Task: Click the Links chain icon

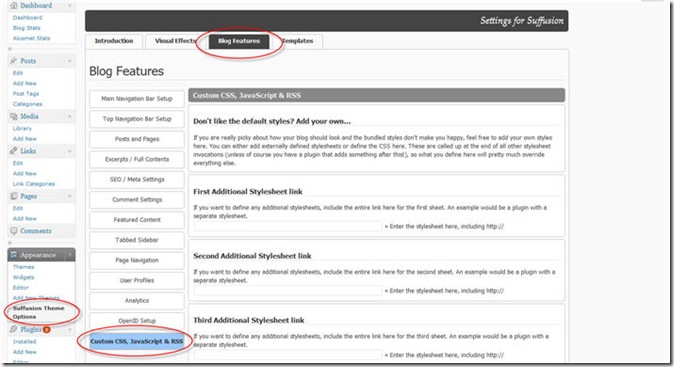Action: pos(14,151)
